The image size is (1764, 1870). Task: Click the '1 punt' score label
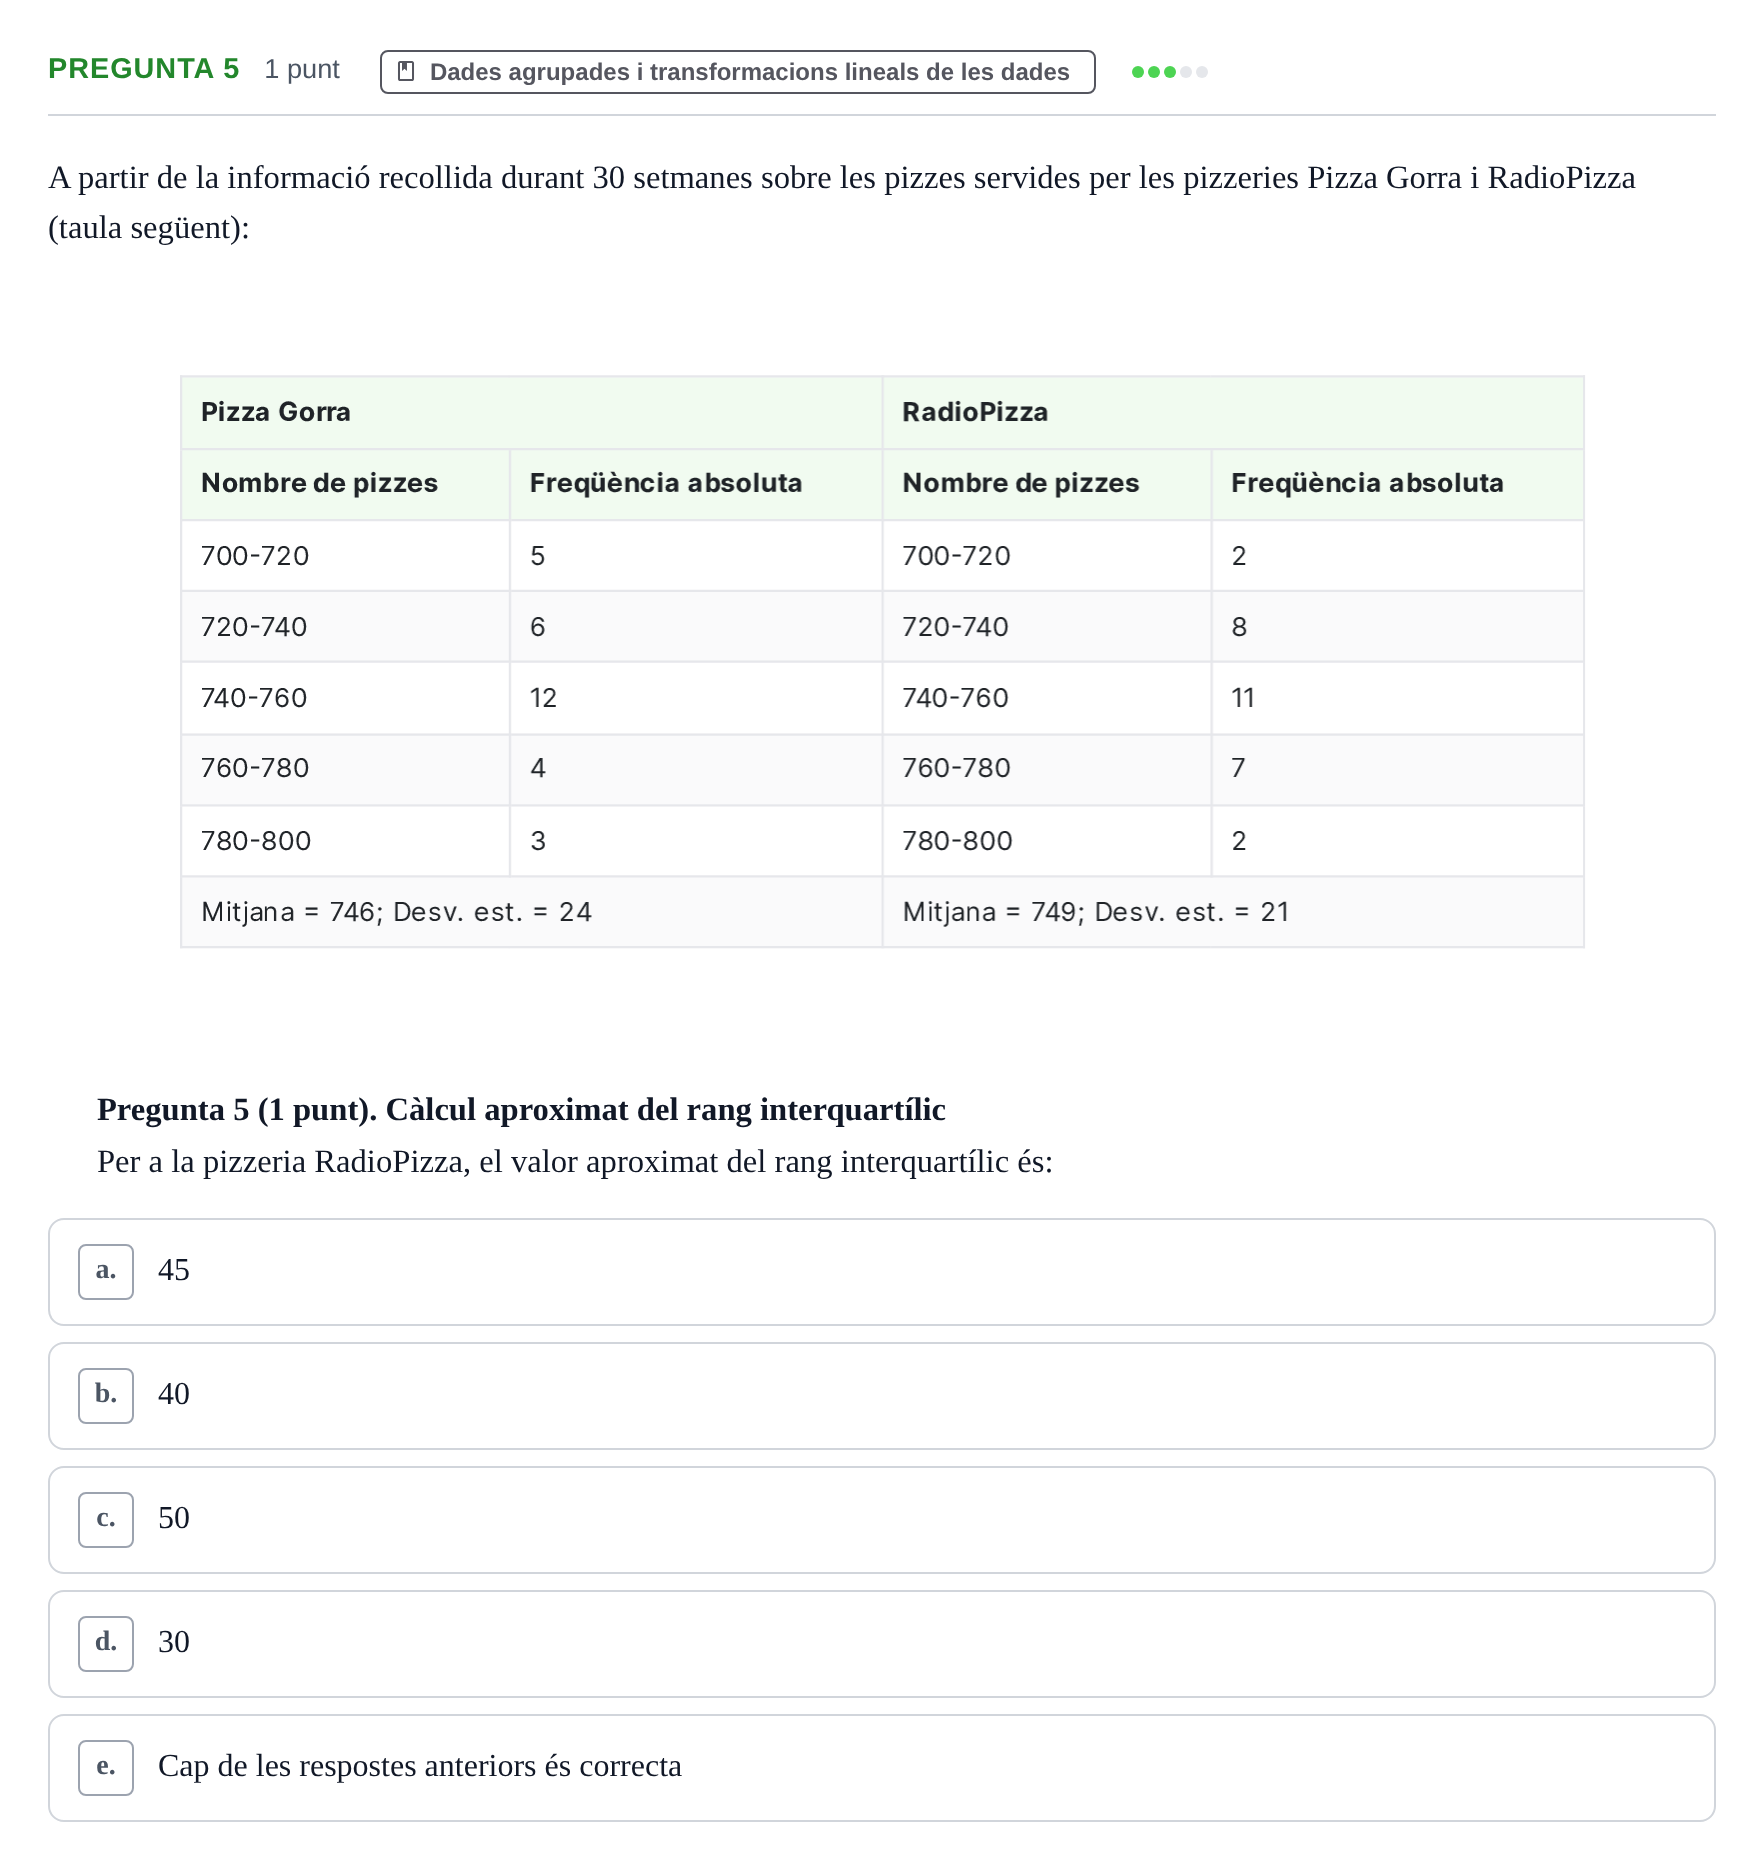[x=302, y=70]
